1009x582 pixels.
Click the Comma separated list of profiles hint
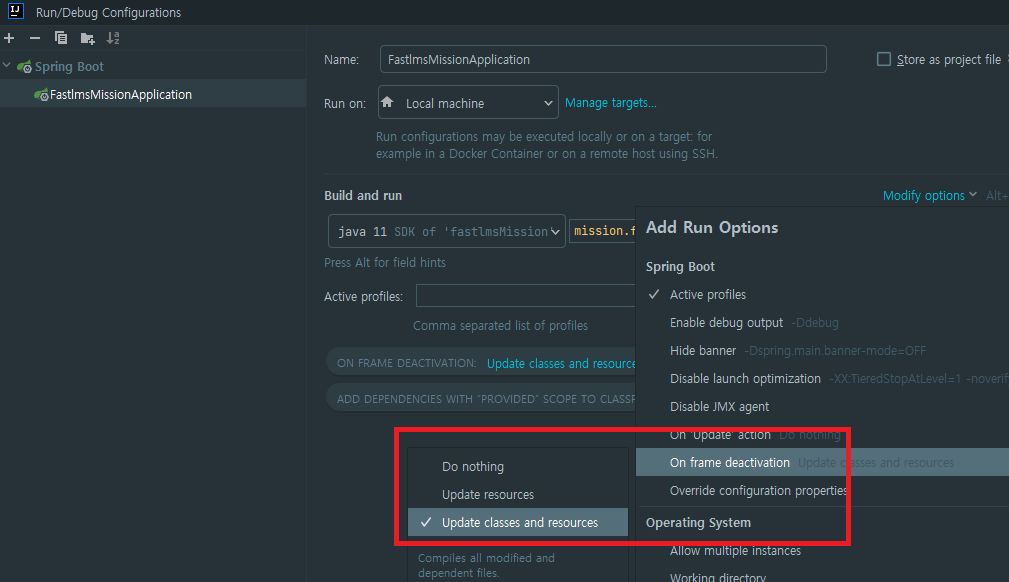coord(500,326)
